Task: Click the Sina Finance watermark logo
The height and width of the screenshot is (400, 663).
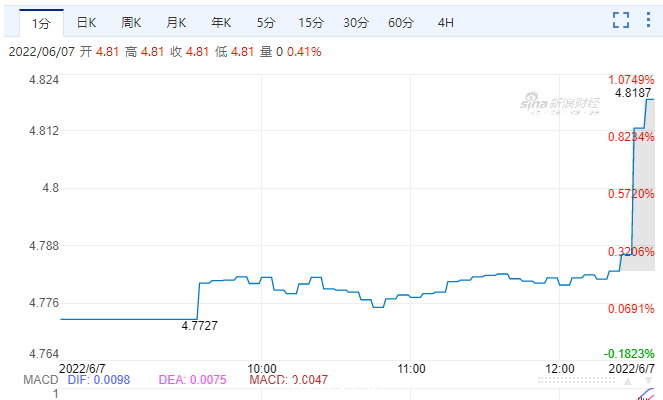Action: [560, 104]
